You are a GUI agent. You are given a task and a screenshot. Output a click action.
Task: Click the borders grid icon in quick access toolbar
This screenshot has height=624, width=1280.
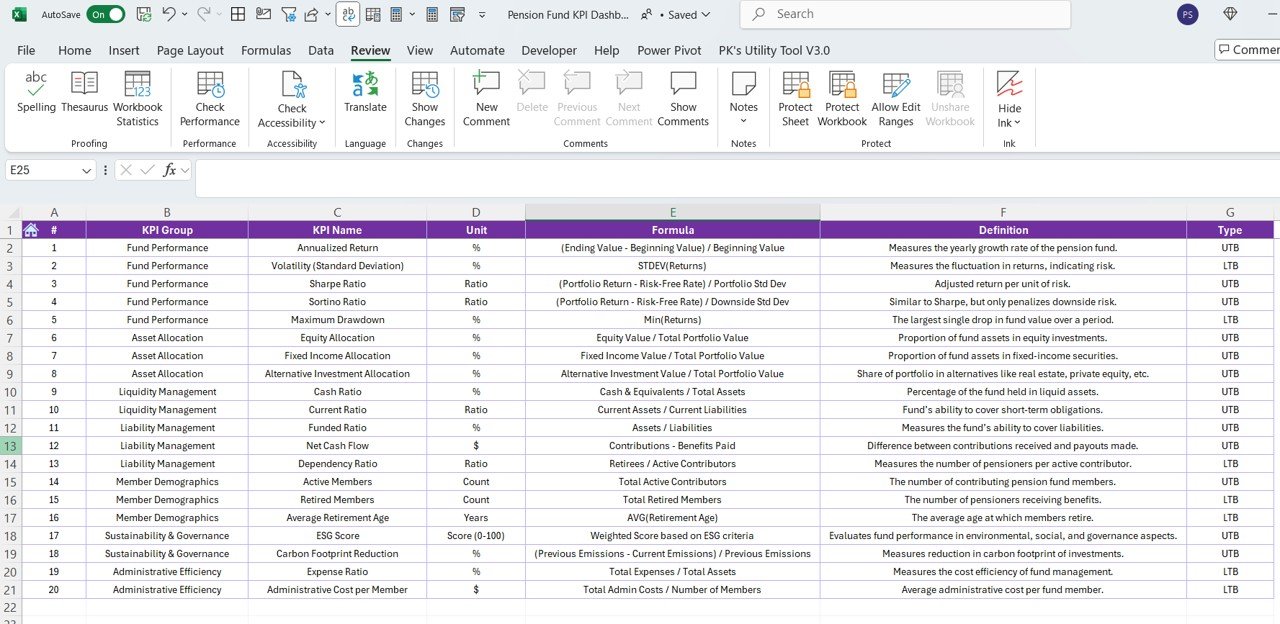pos(238,14)
